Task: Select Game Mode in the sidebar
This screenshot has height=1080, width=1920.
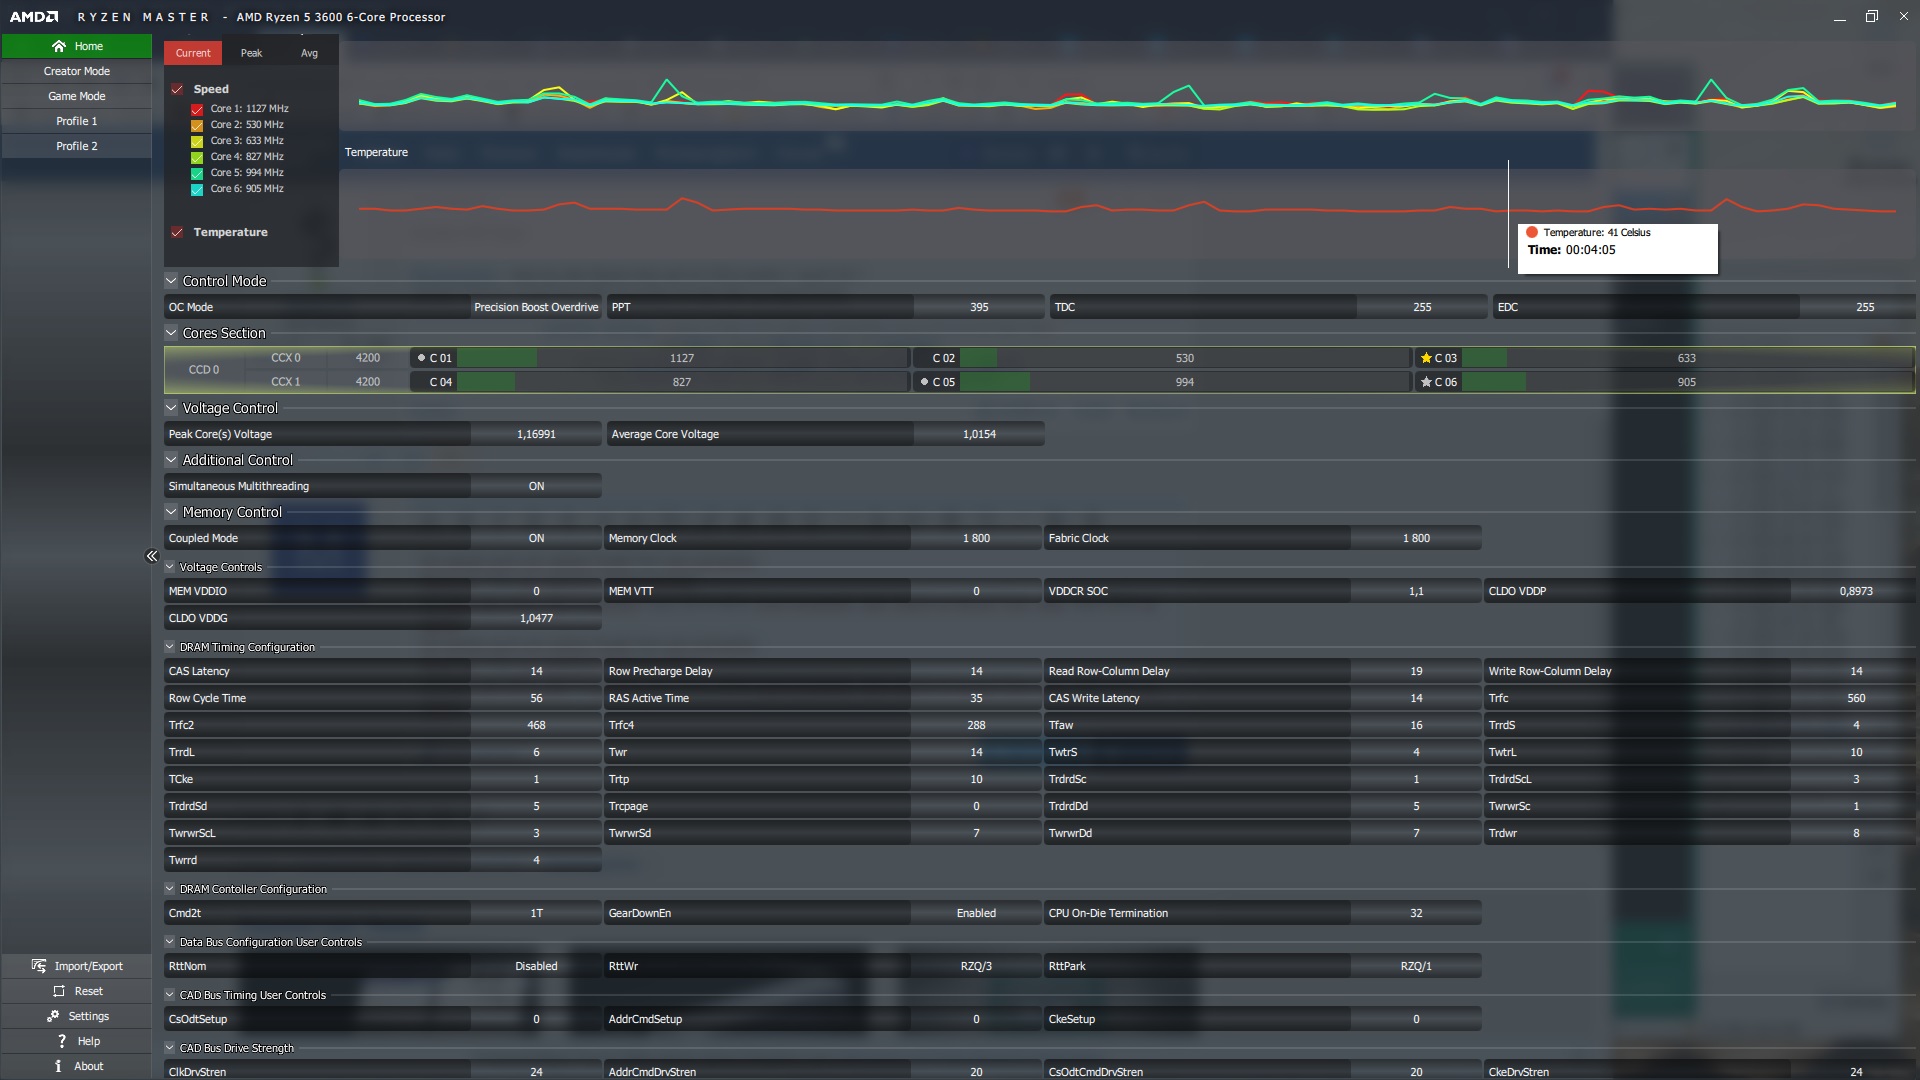Action: (77, 96)
